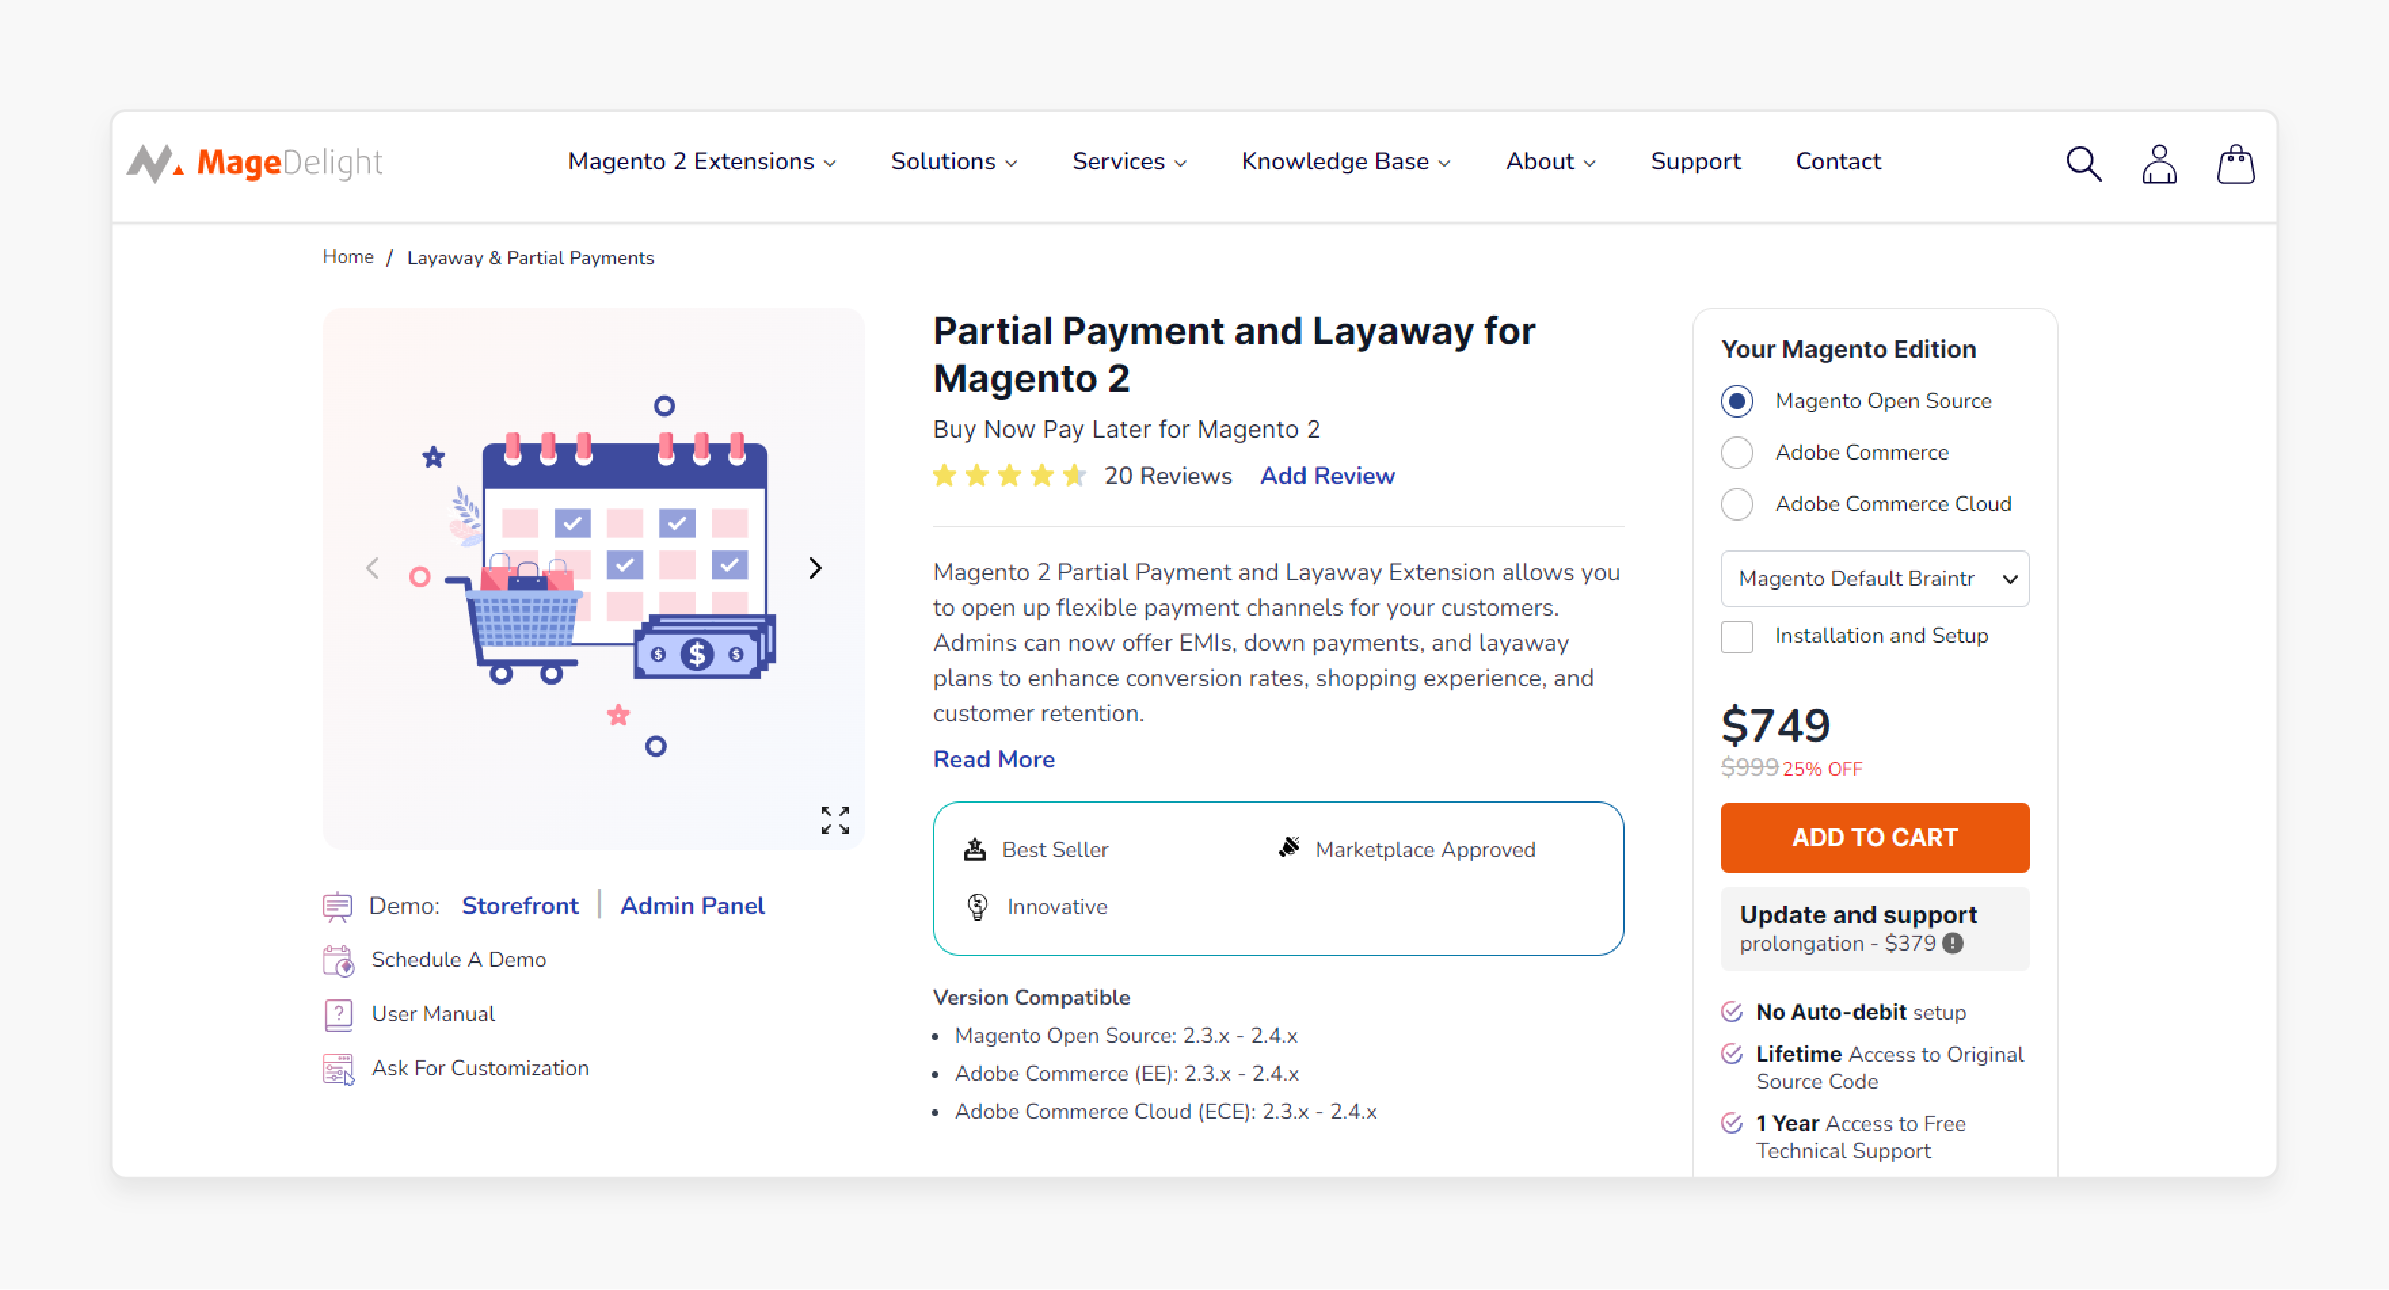Click the struck-through $999 price
Viewport: 2389px width, 1290px height.
[1749, 767]
